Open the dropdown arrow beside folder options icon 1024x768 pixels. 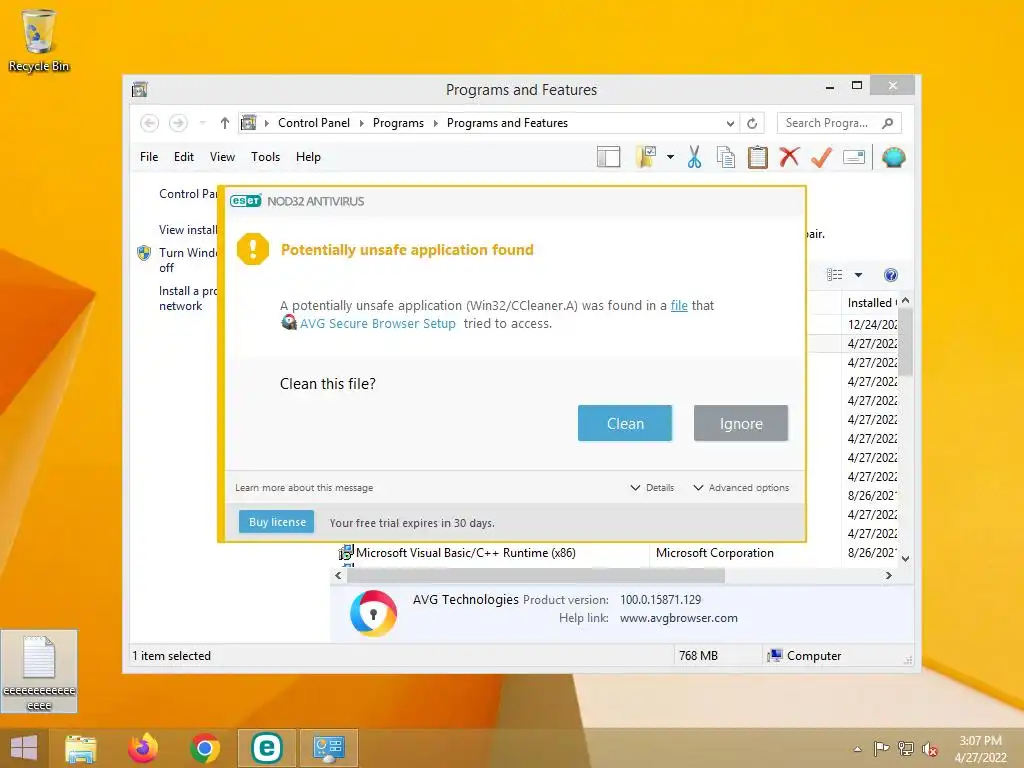pyautogui.click(x=671, y=157)
